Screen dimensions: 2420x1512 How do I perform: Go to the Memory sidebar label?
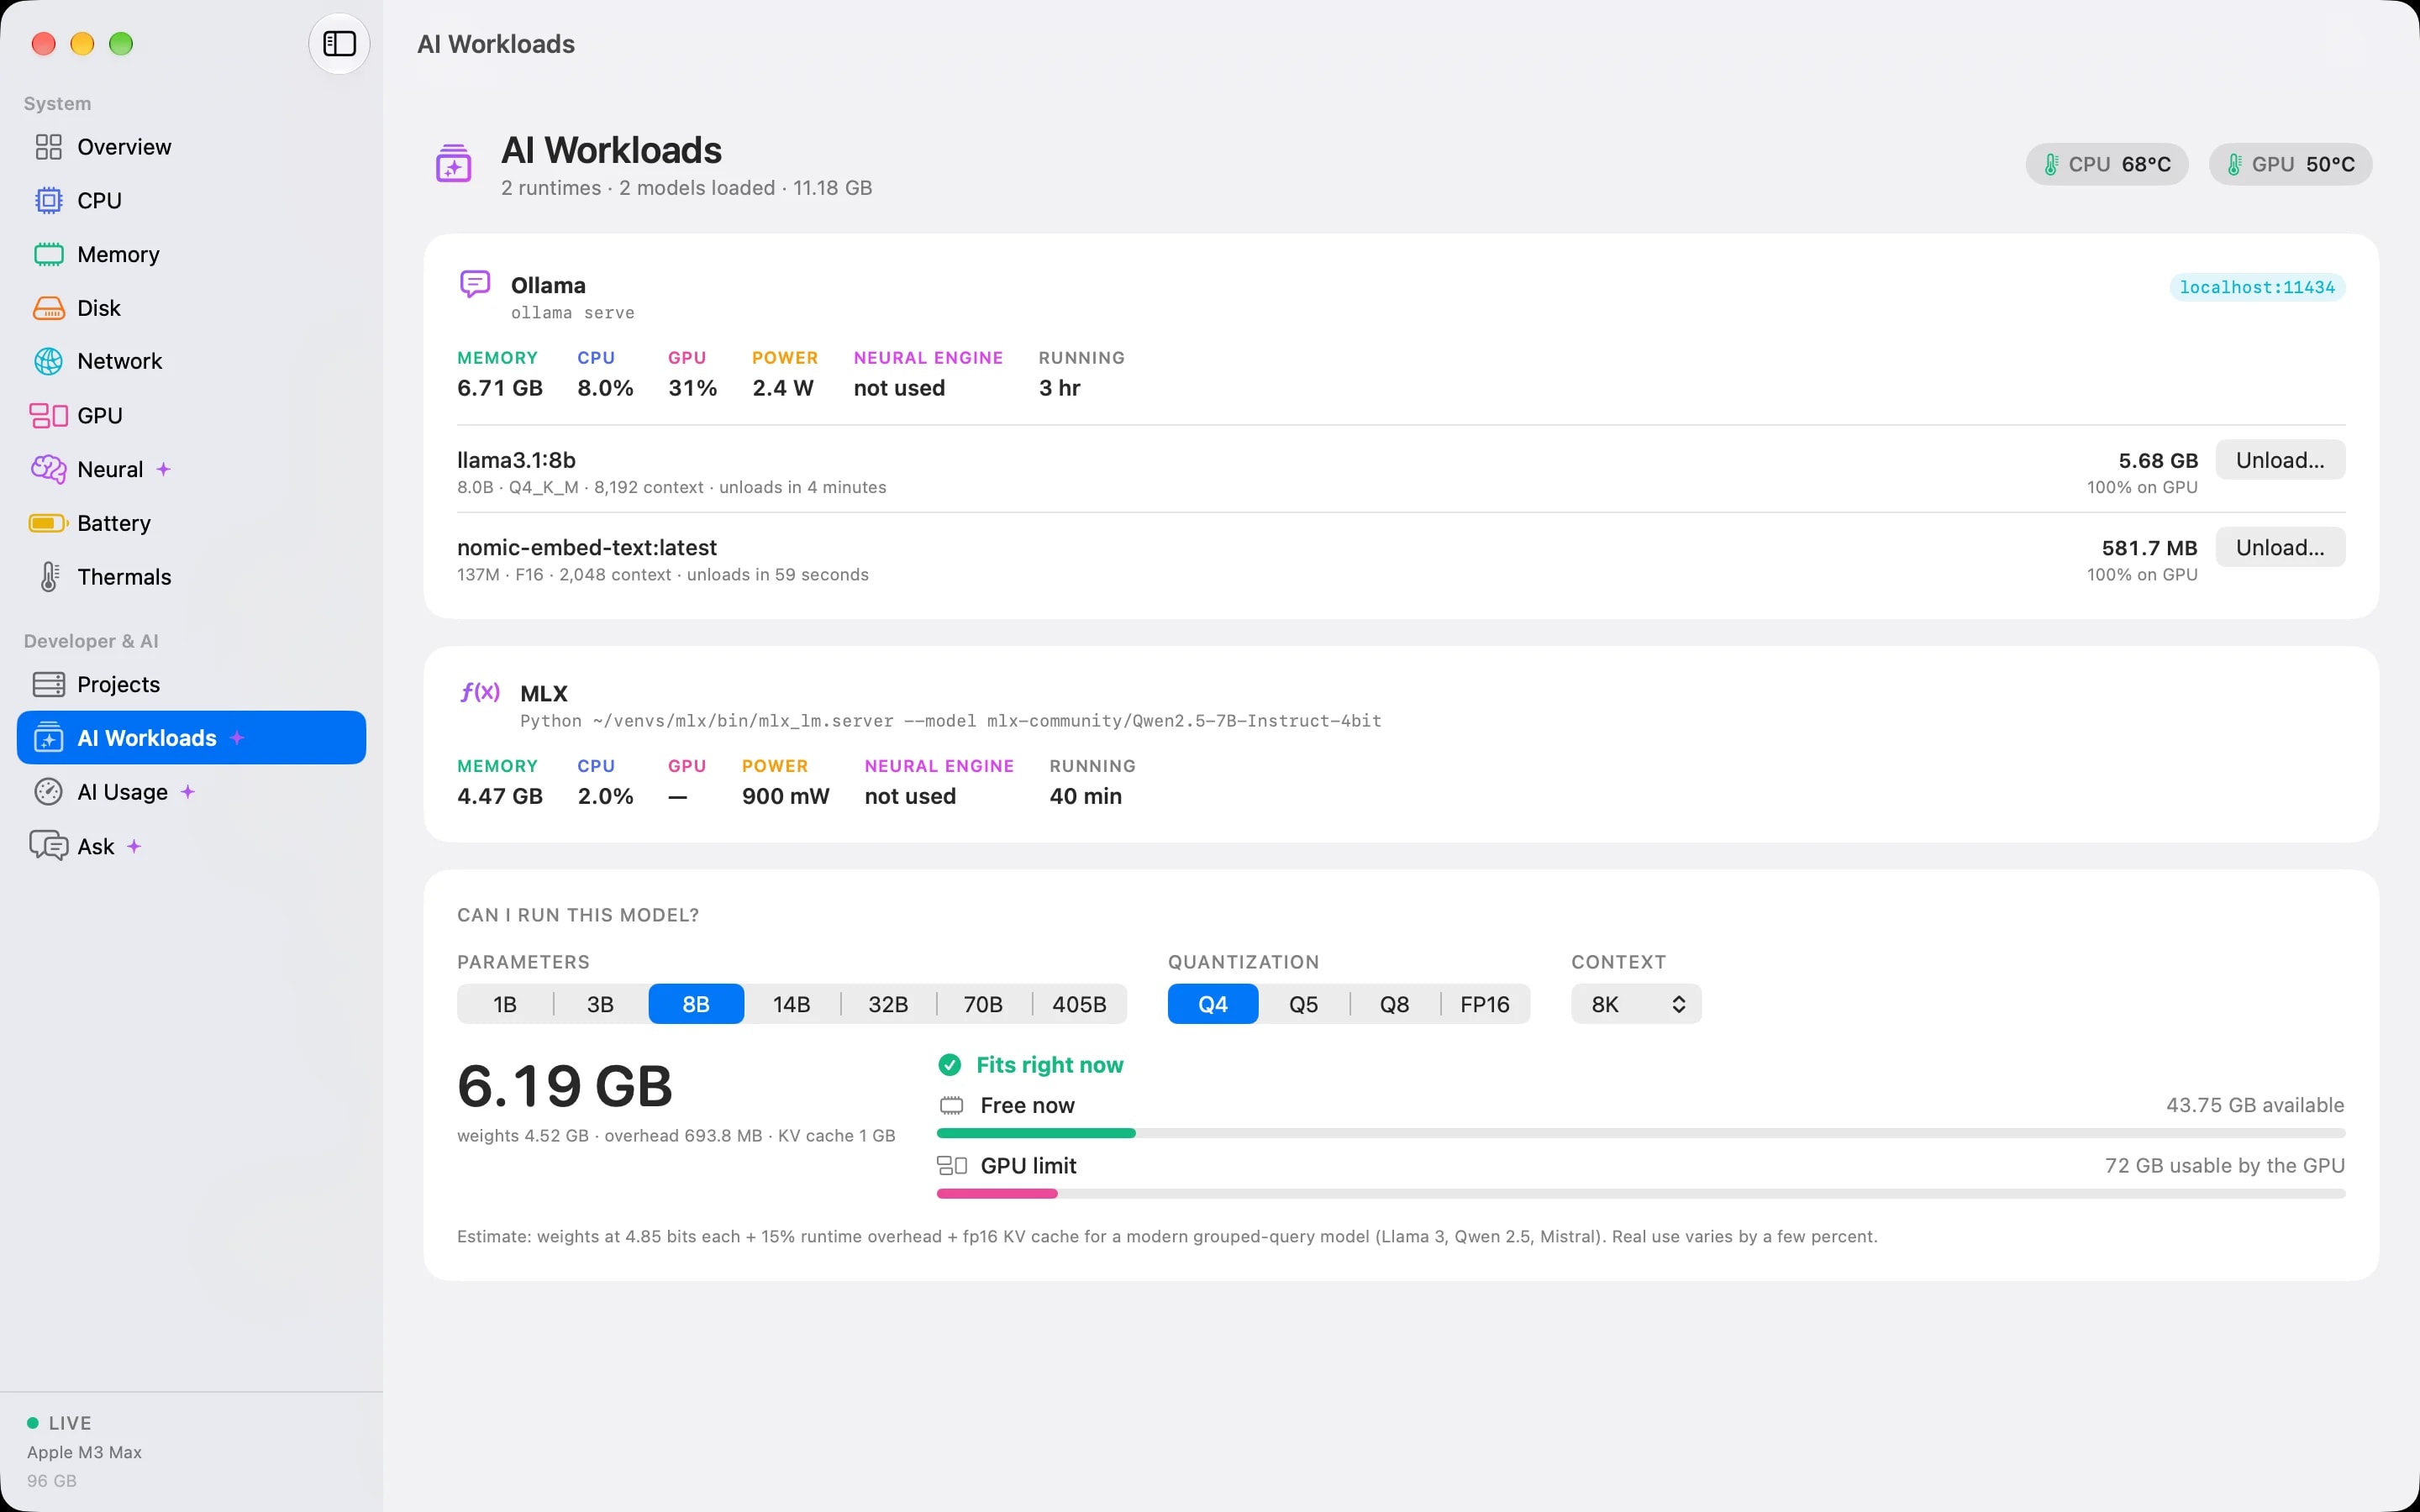[118, 254]
